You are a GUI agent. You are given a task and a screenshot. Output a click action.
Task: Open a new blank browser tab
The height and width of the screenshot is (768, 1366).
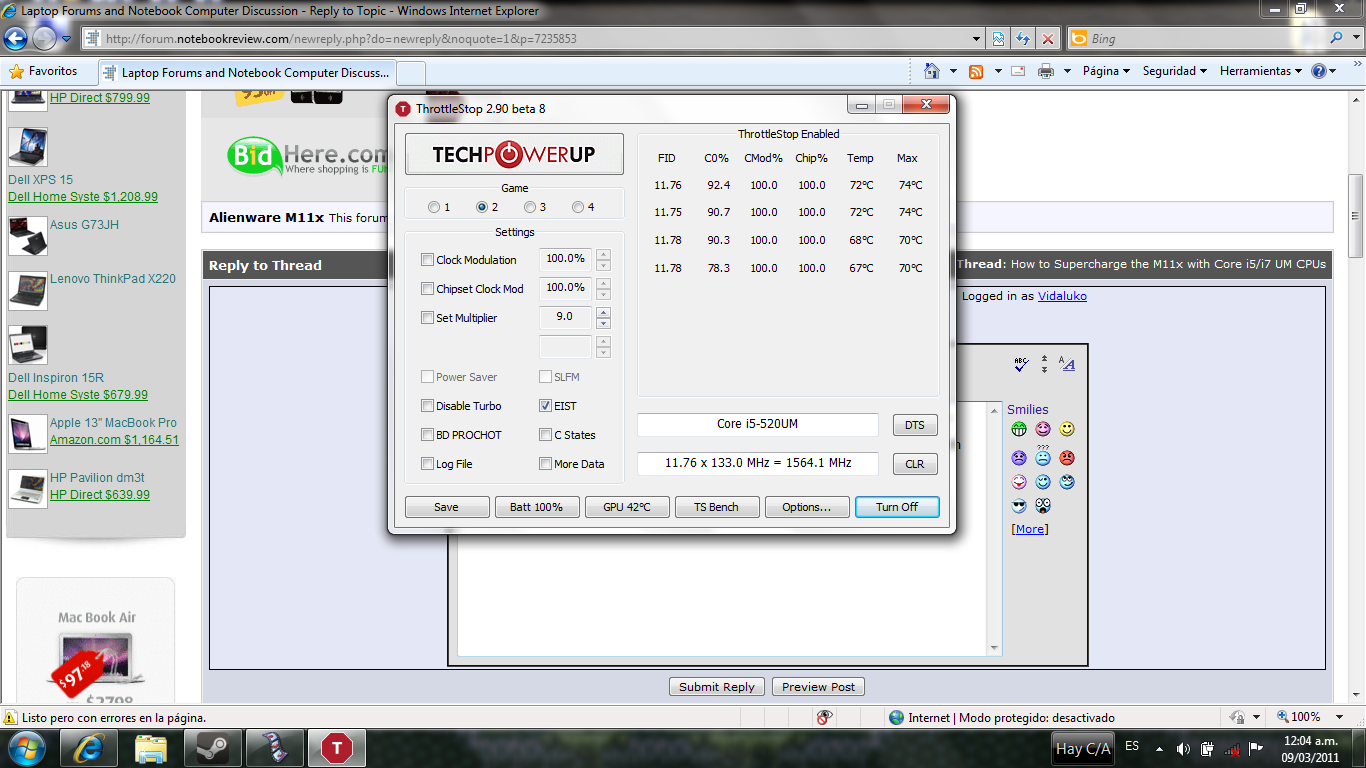[411, 73]
